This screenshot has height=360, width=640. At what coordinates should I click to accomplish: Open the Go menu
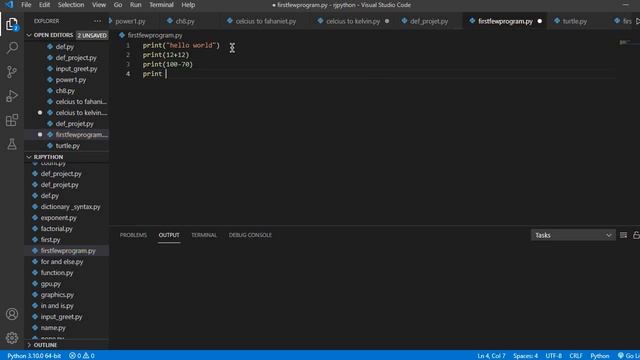coord(118,5)
